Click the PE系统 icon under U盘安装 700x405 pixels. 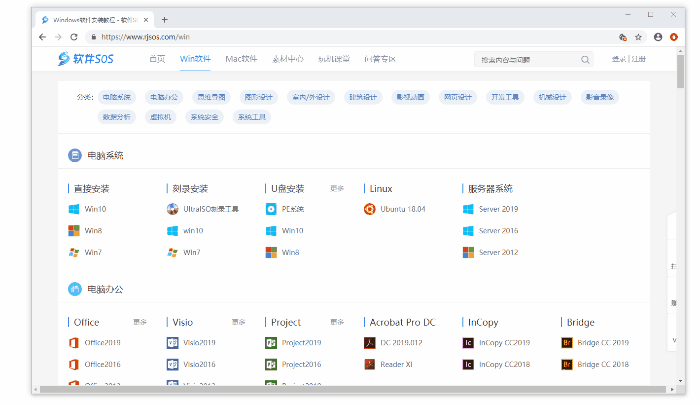click(271, 209)
